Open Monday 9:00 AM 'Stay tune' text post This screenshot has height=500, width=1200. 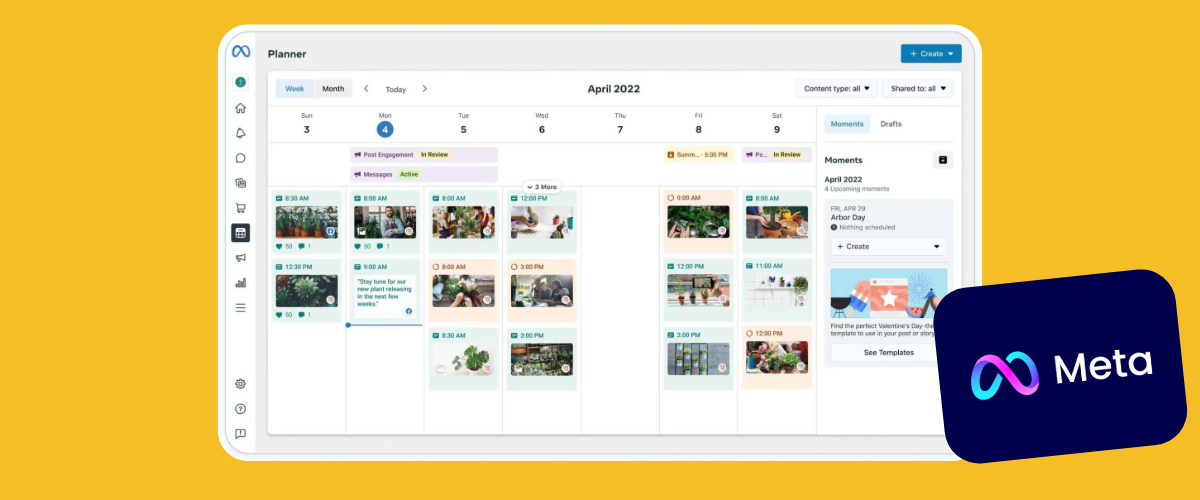pyautogui.click(x=385, y=290)
